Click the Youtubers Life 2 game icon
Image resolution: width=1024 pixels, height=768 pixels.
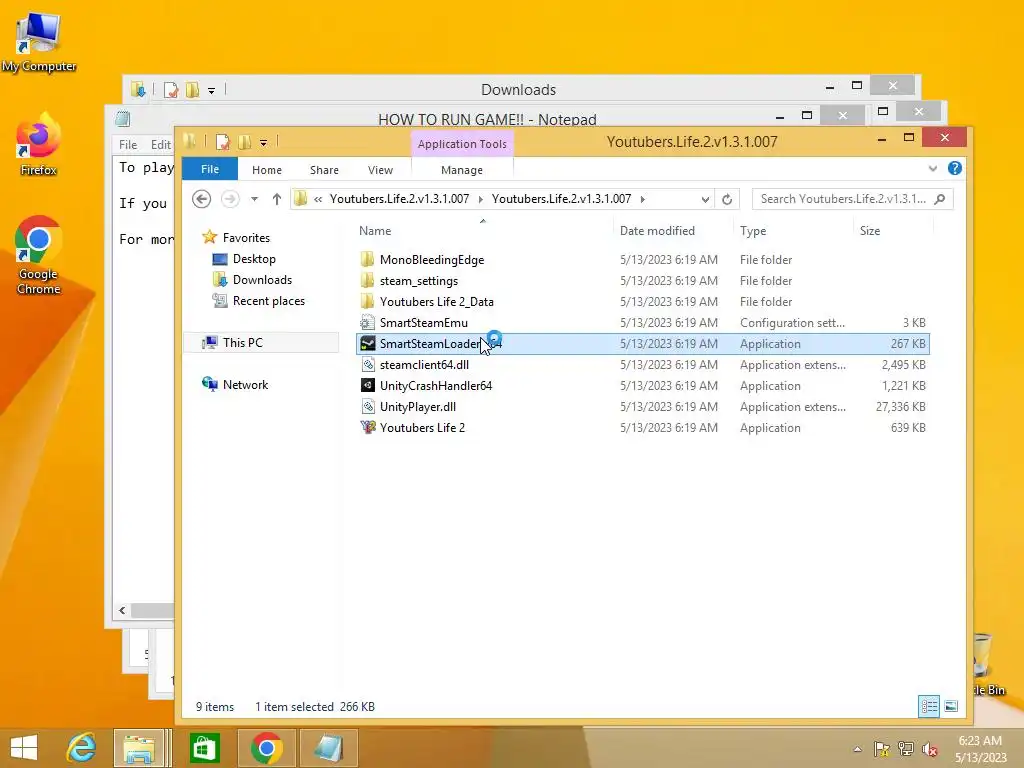[368, 427]
